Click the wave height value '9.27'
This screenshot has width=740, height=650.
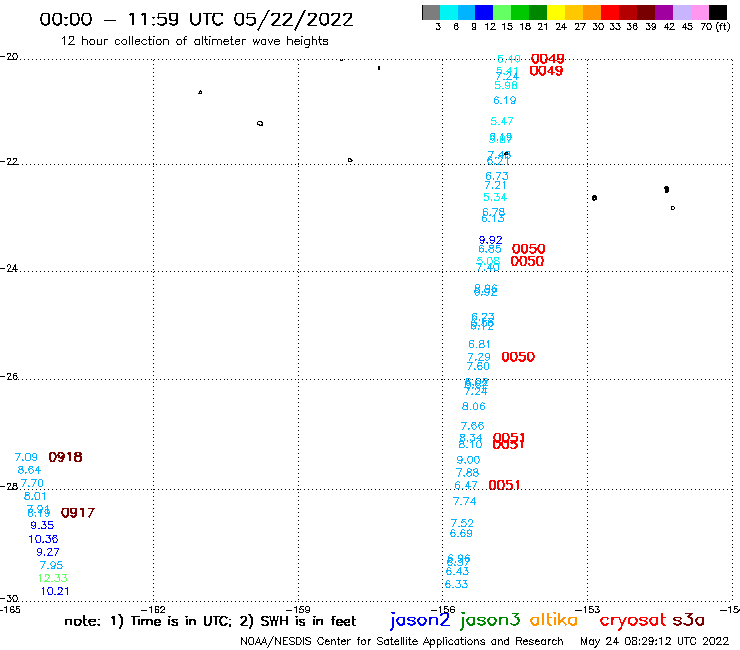(x=48, y=552)
